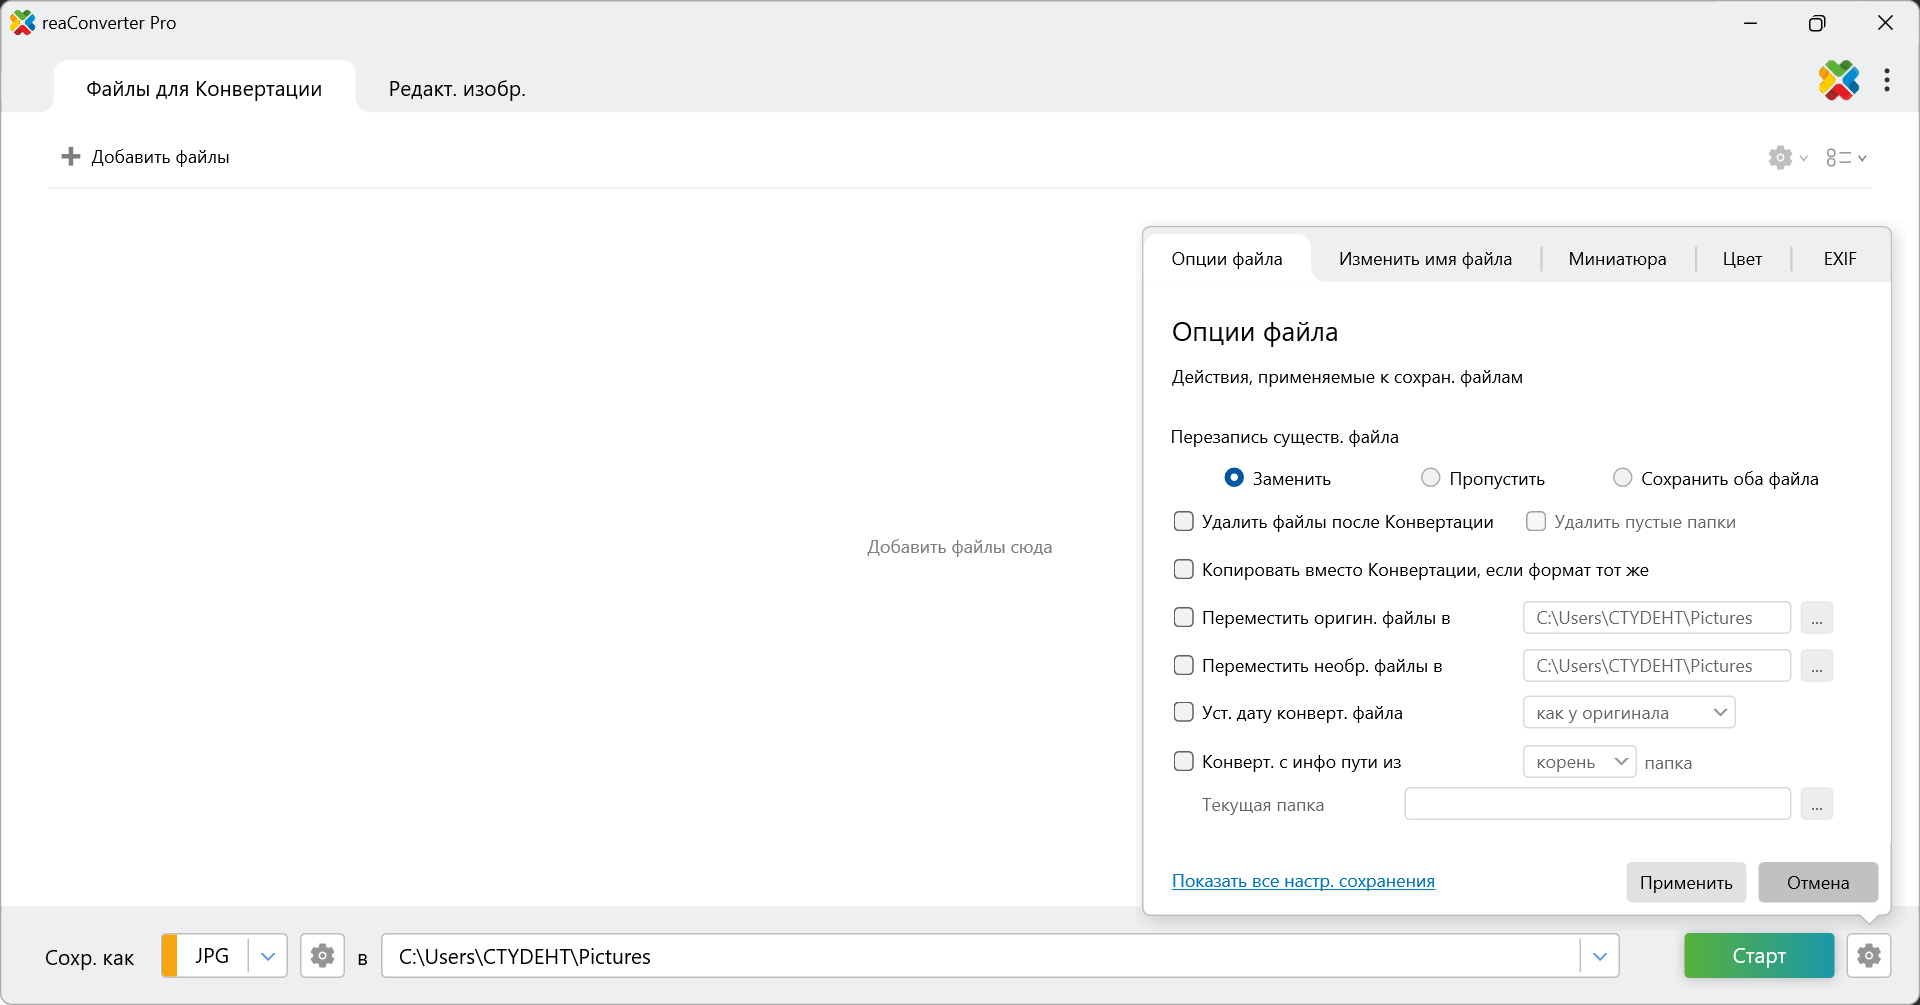Click the colorful reaConverter logo at top right
The width and height of the screenshot is (1920, 1005).
[x=1838, y=80]
